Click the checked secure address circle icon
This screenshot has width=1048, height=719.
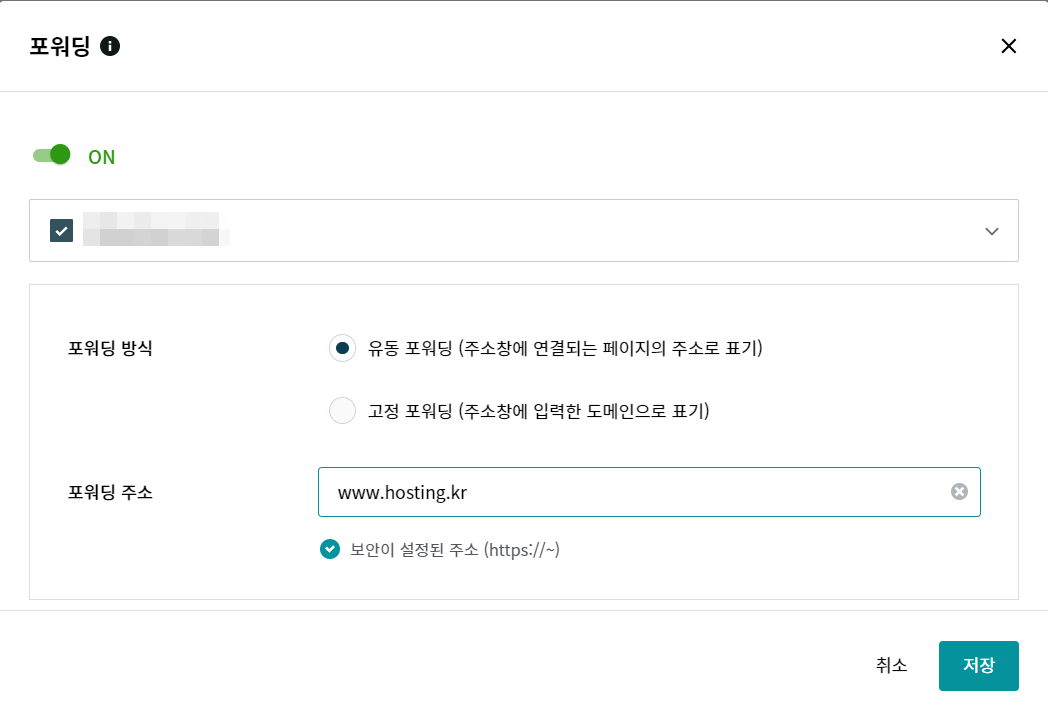pos(329,549)
